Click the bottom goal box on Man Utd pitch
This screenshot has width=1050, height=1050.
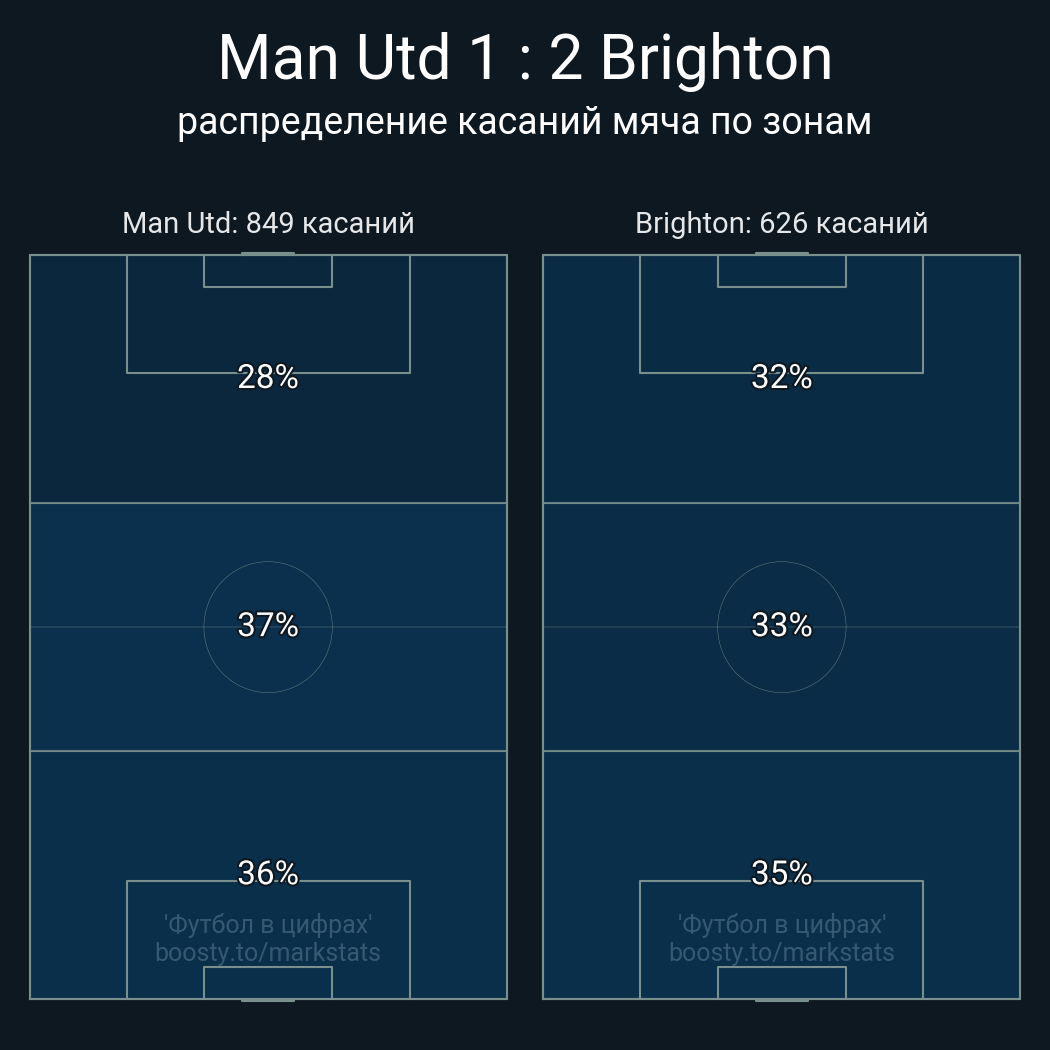(268, 982)
